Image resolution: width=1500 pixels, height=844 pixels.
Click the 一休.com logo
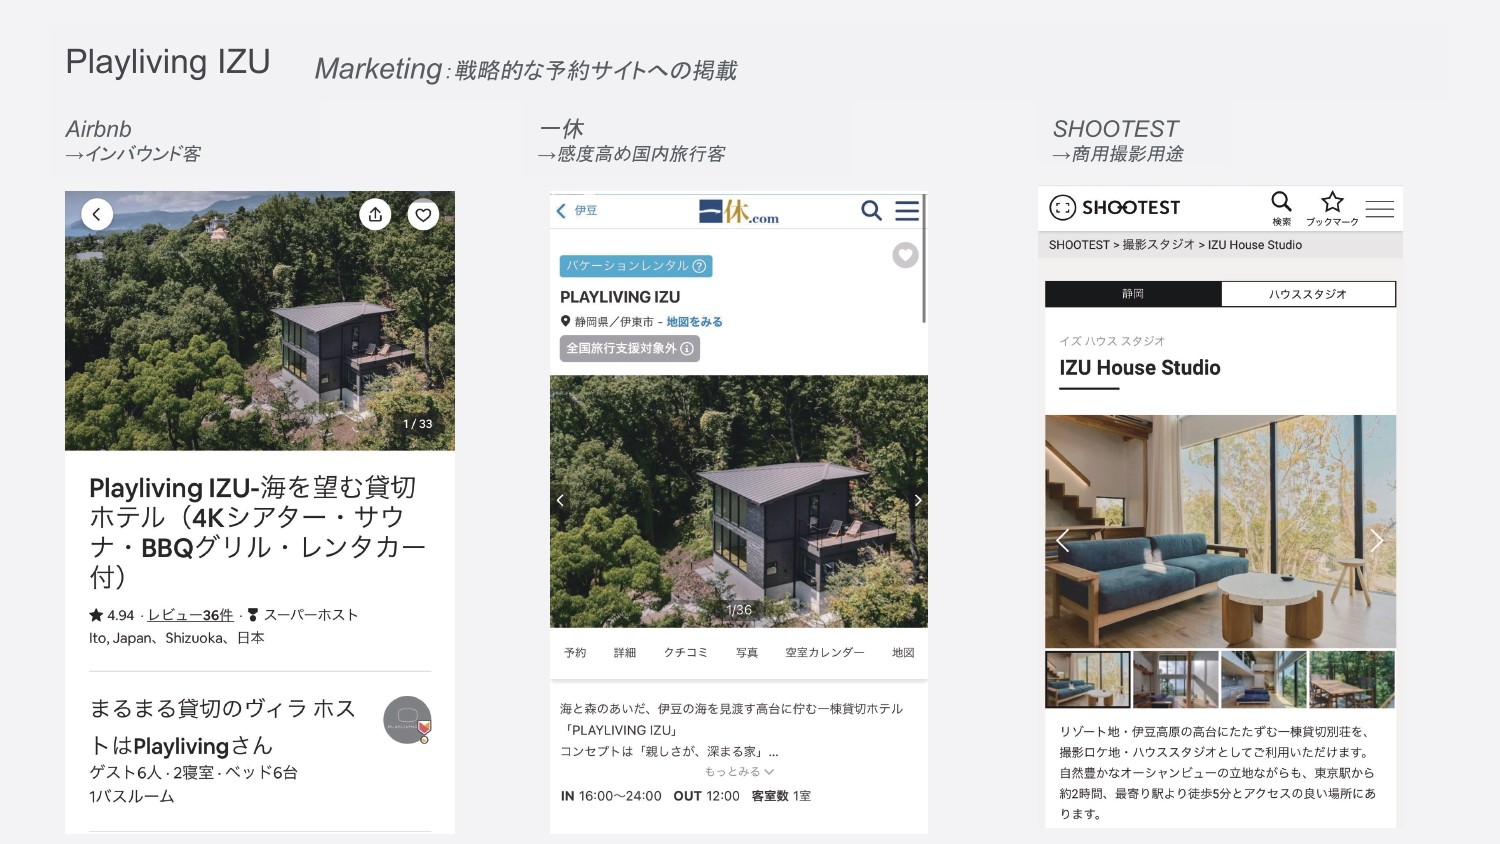point(738,211)
